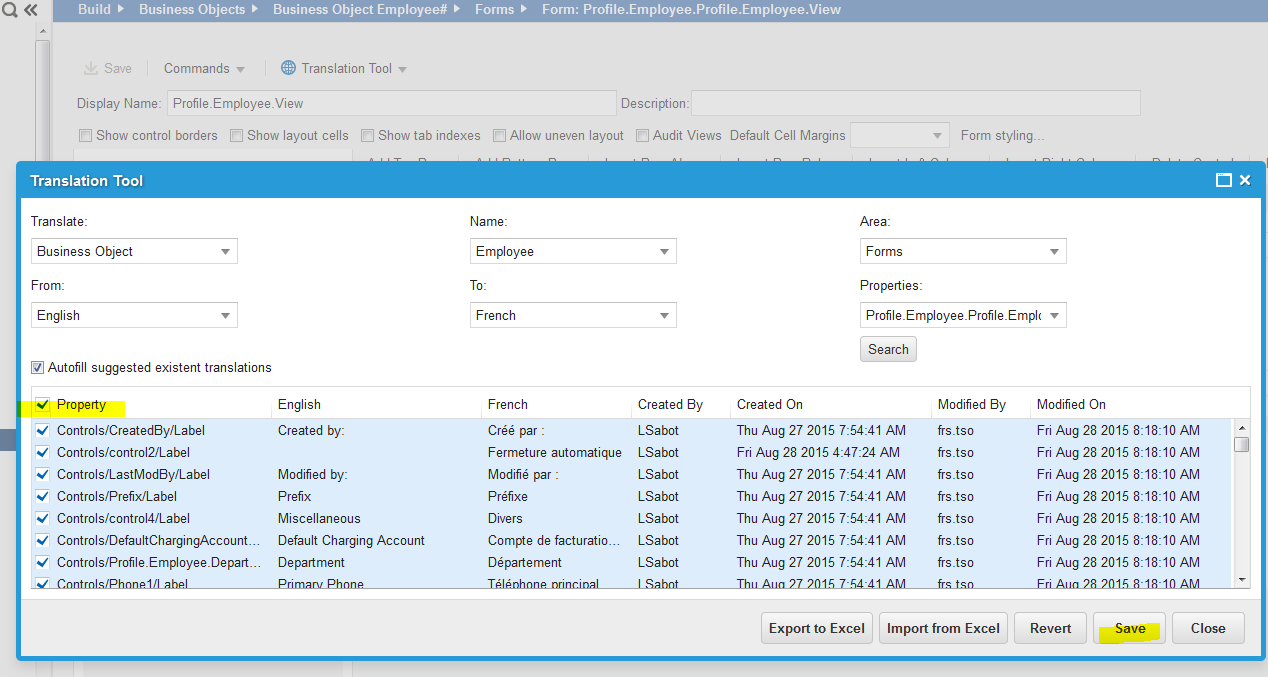Screen dimensions: 1268x677
Task: Open the Translate dropdown
Action: pos(134,252)
